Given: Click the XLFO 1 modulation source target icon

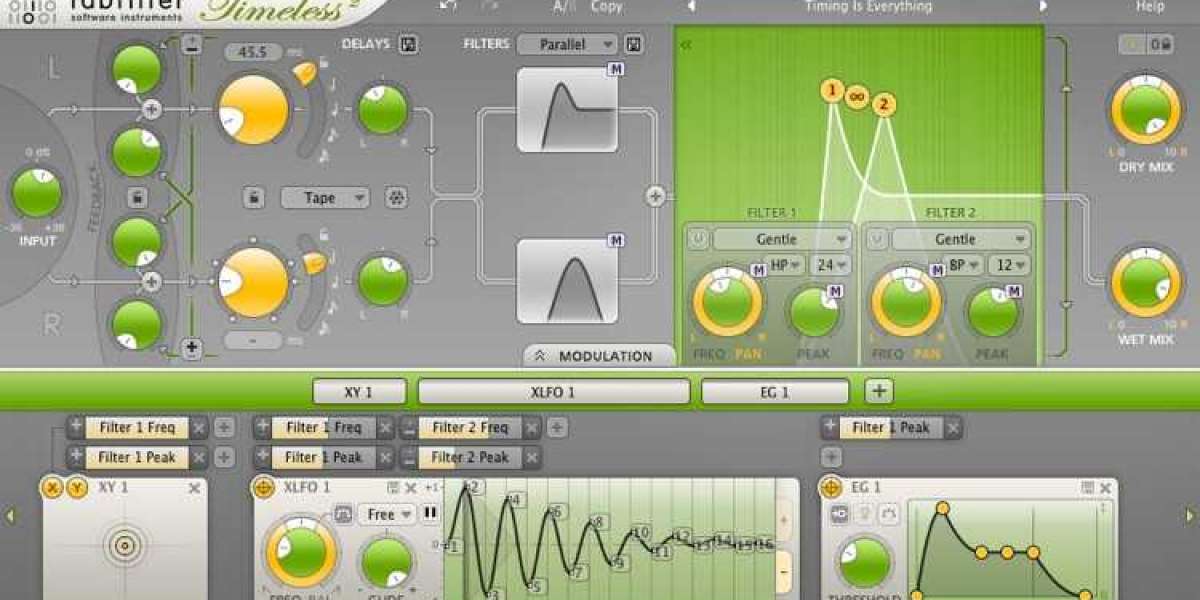Looking at the screenshot, I should click(264, 488).
